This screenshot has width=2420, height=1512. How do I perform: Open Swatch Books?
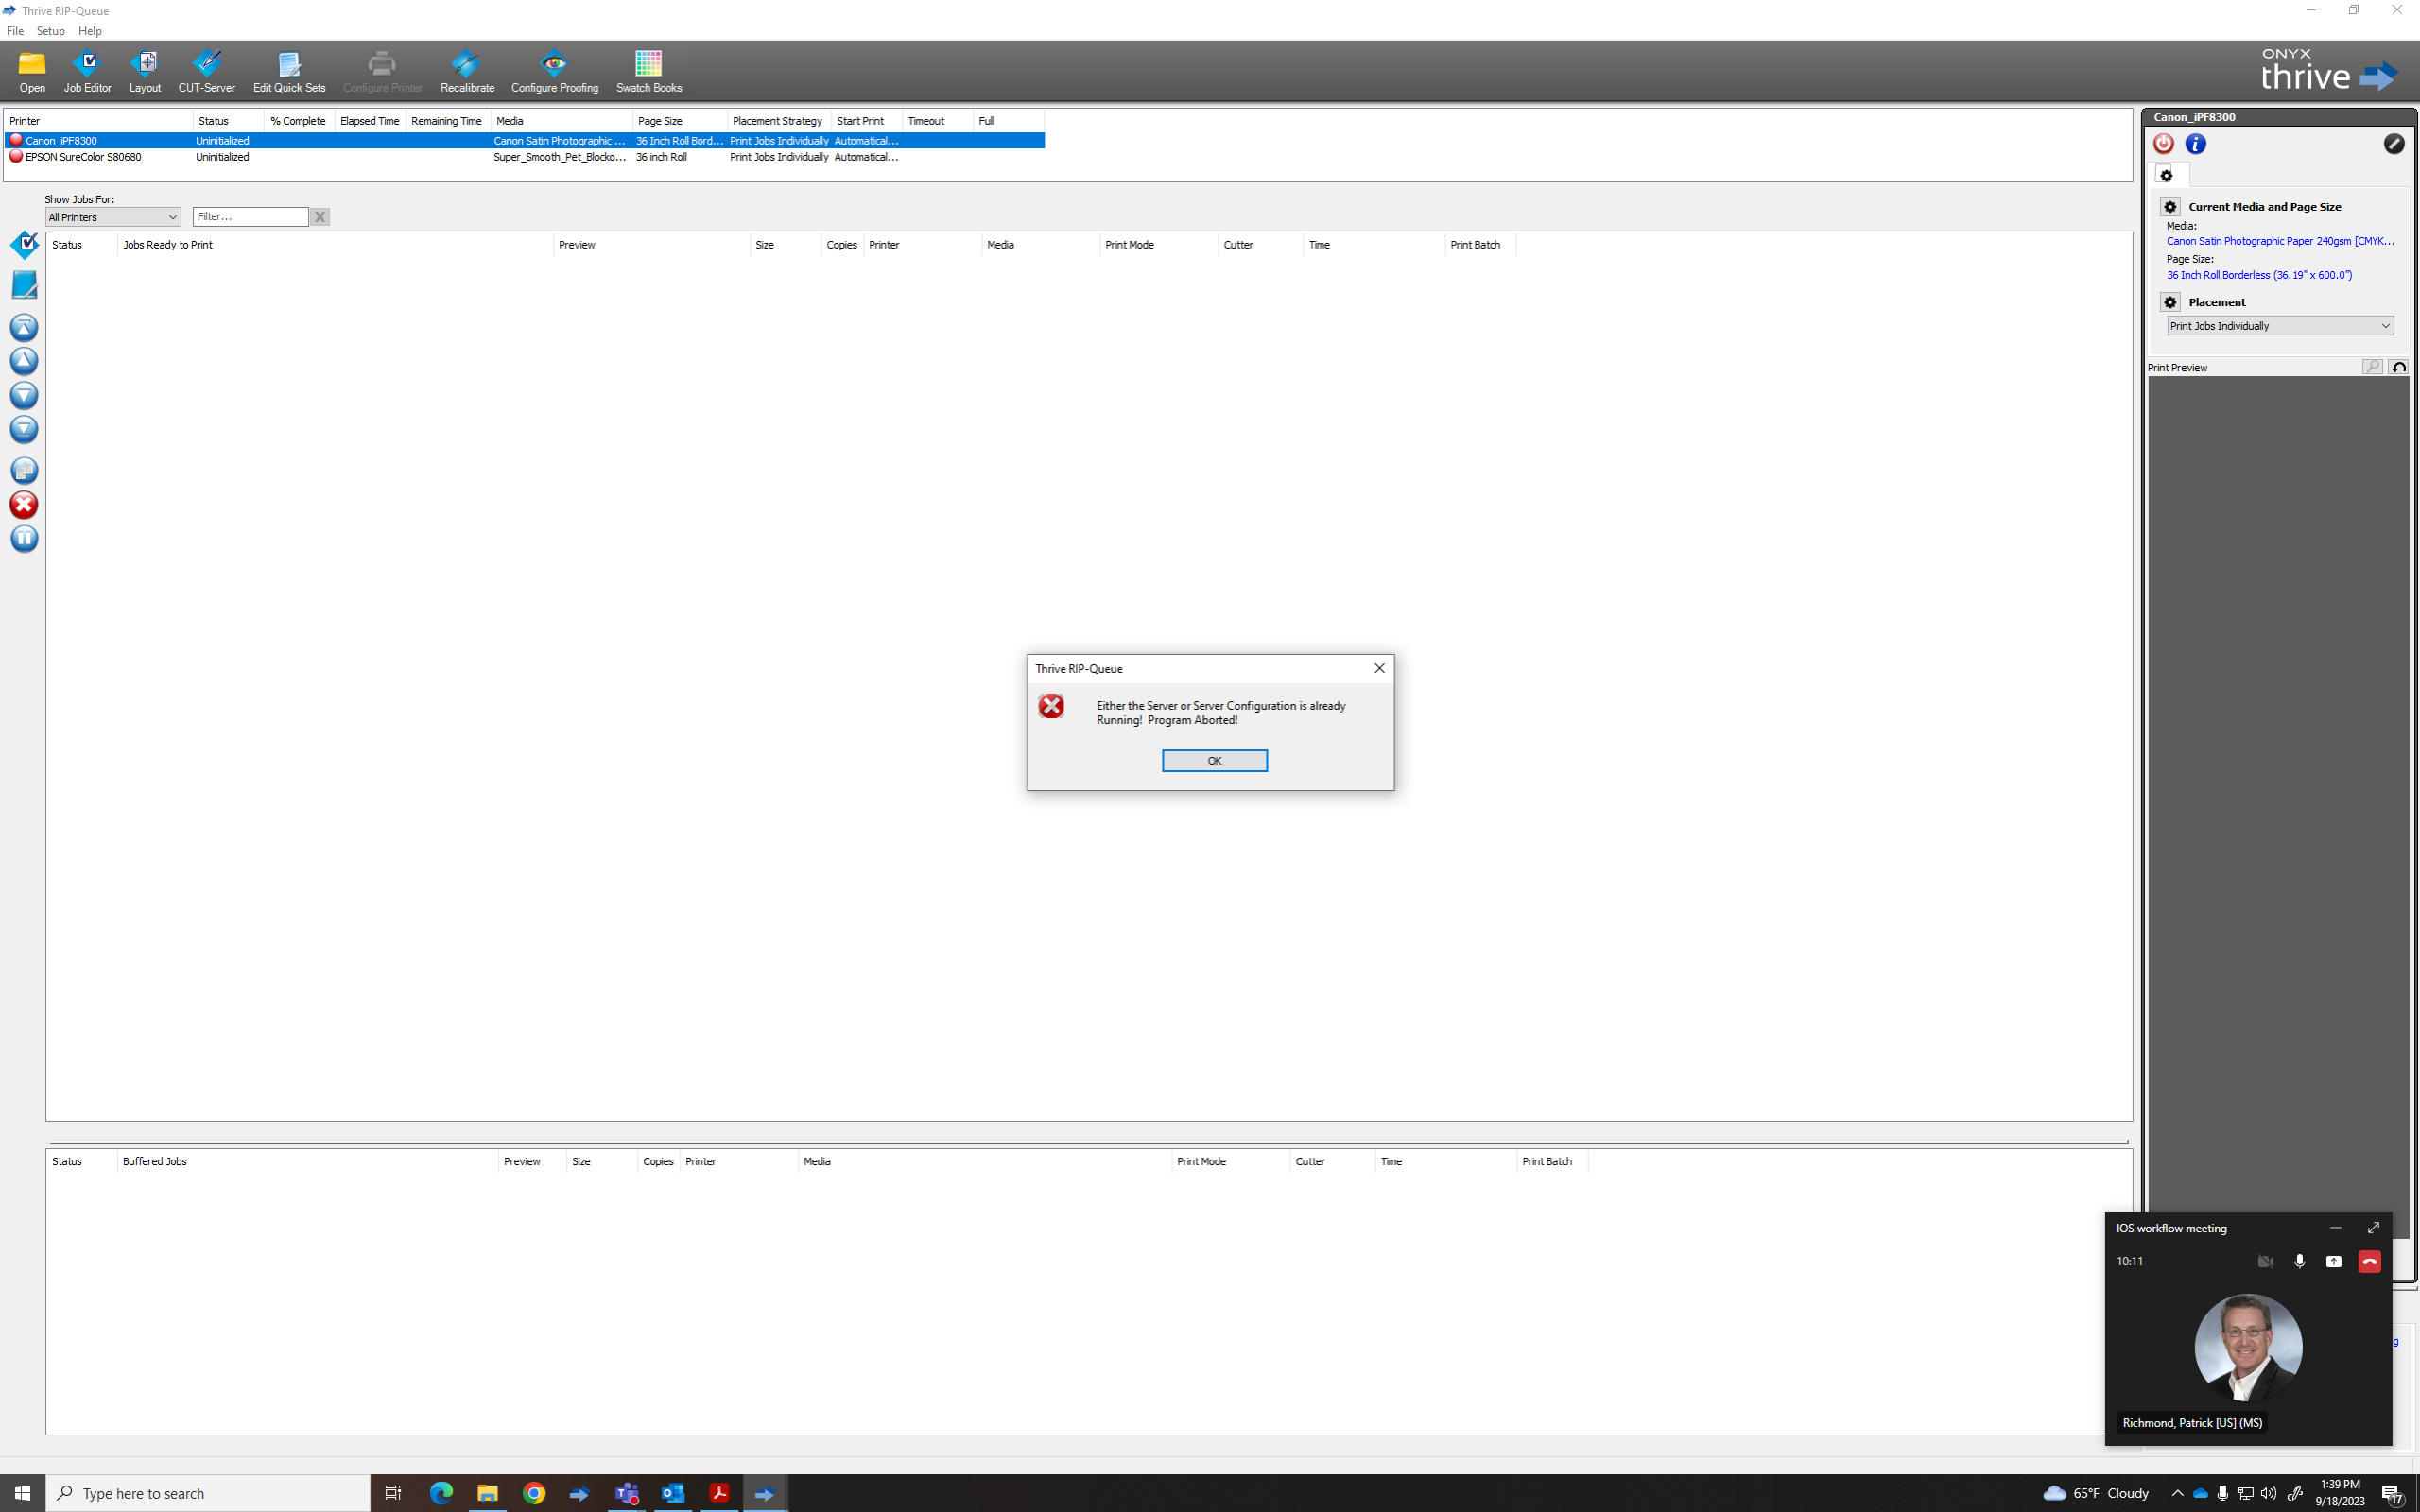(x=649, y=72)
